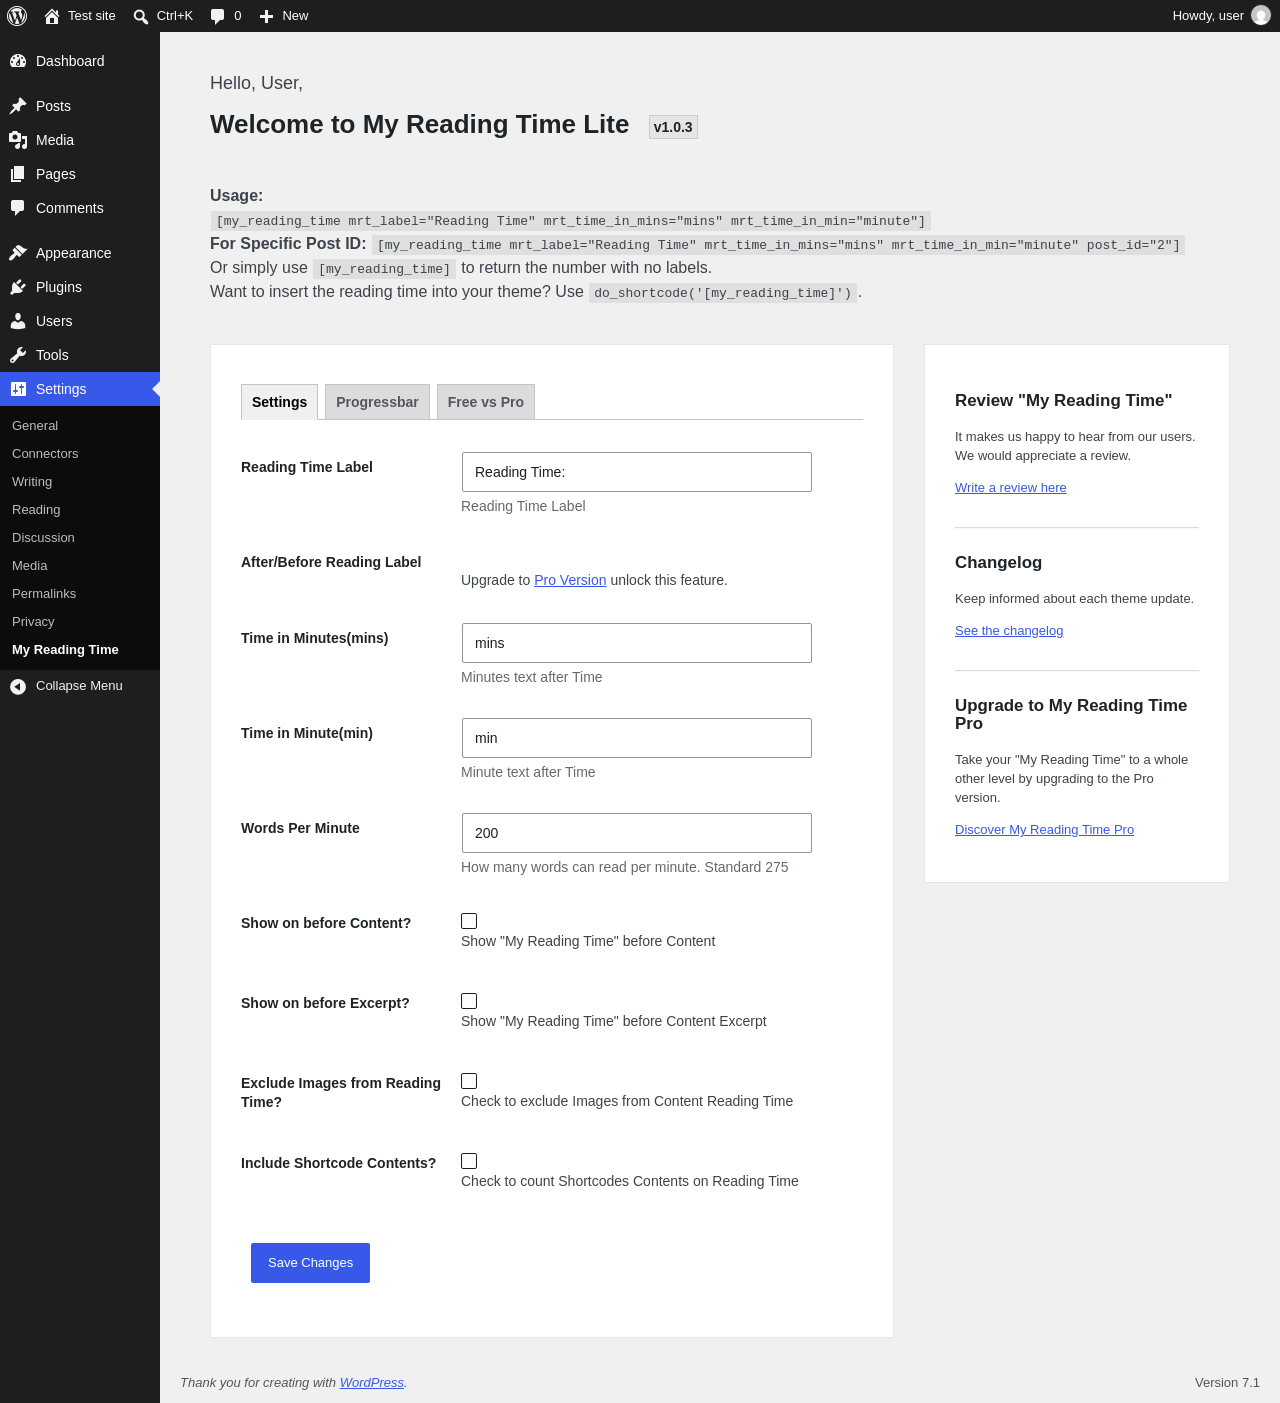The height and width of the screenshot is (1403, 1280).
Task: Click the Collapse Menu arrow icon
Action: point(18,686)
